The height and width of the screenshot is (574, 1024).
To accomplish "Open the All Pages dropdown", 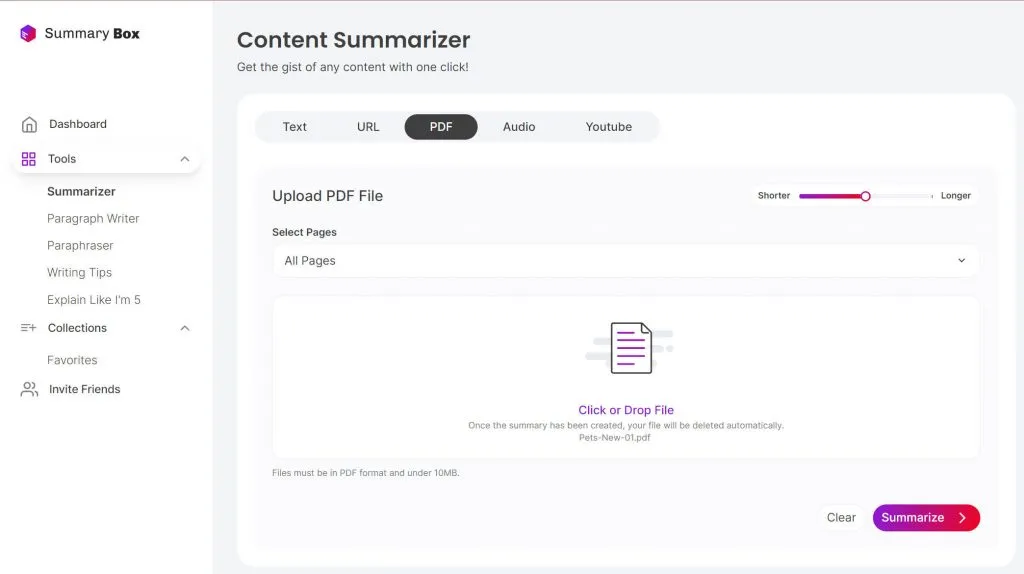I will [x=625, y=261].
